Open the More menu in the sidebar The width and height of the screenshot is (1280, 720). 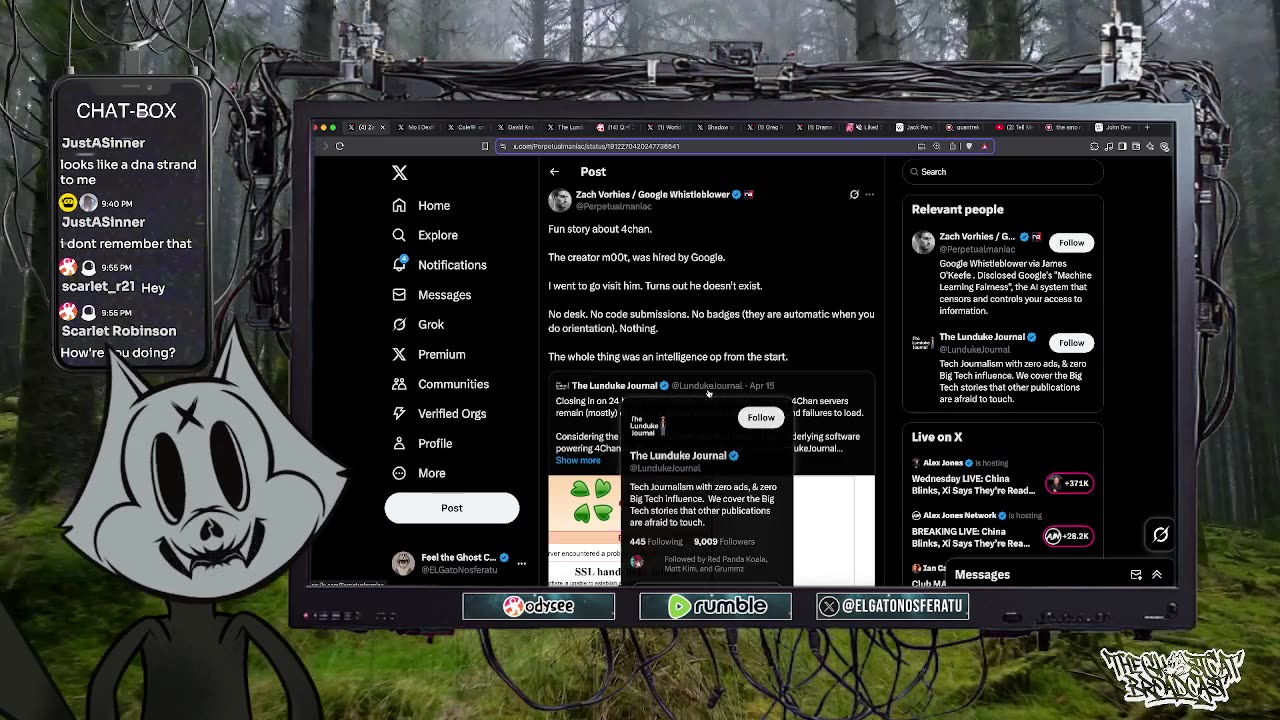tap(418, 473)
